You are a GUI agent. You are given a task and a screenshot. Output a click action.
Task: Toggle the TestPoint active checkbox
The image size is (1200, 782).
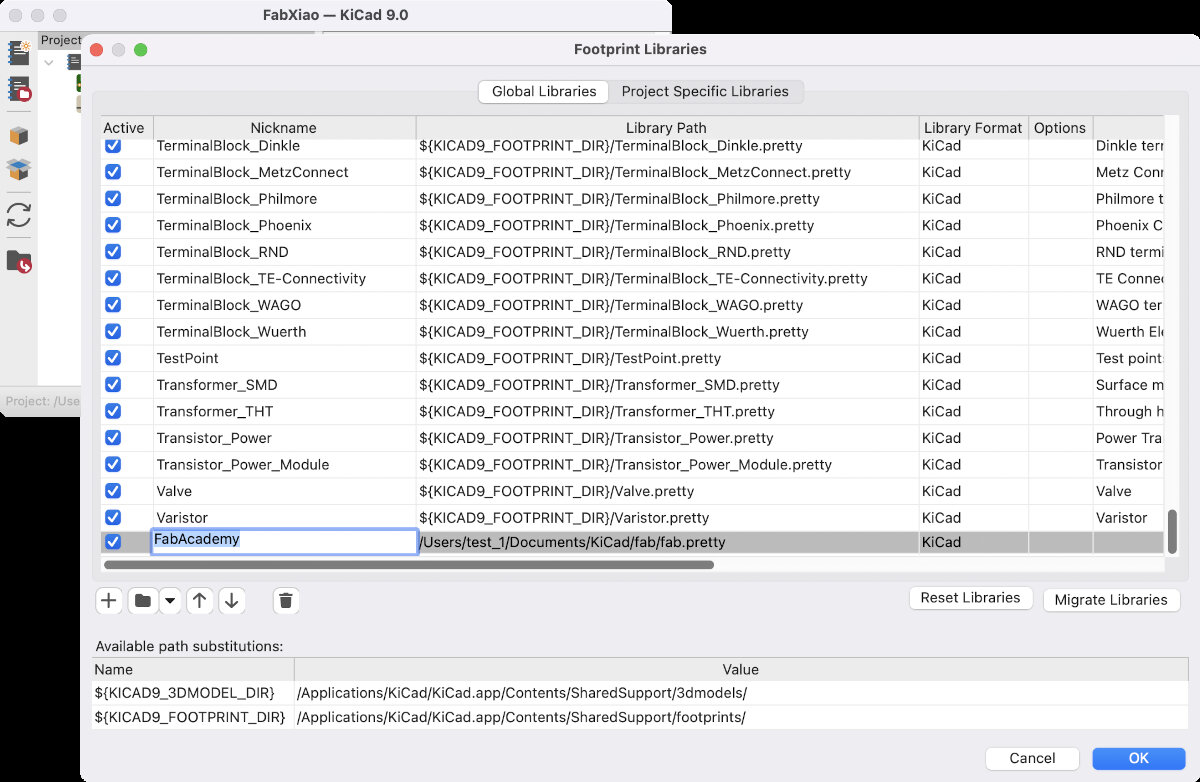(x=113, y=358)
